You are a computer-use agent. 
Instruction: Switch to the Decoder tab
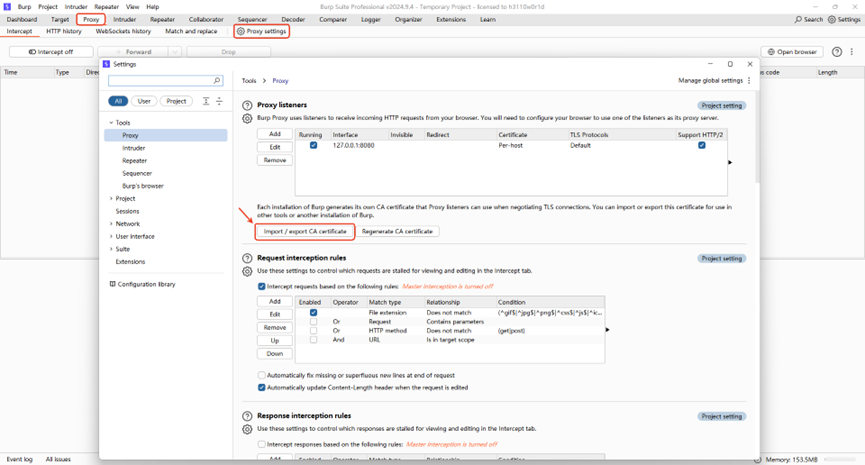click(293, 19)
